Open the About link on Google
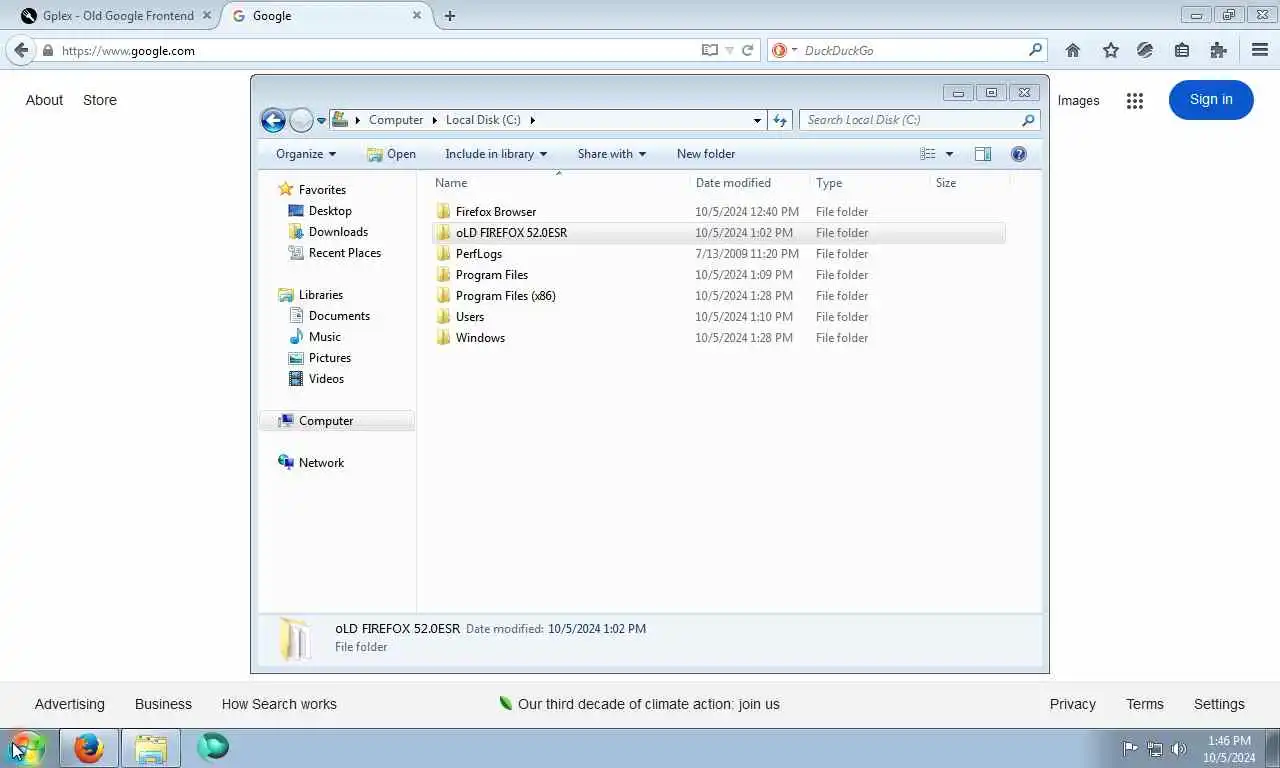This screenshot has height=768, width=1280. click(44, 100)
